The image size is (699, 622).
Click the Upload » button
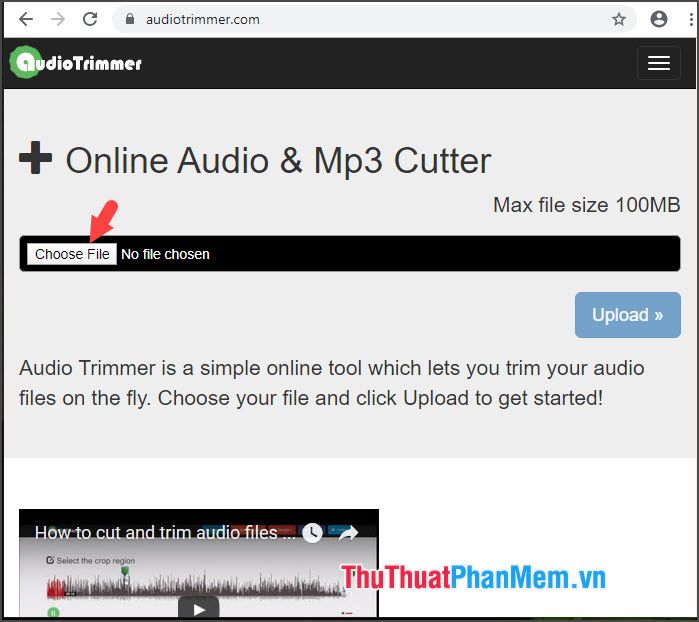pyautogui.click(x=627, y=315)
